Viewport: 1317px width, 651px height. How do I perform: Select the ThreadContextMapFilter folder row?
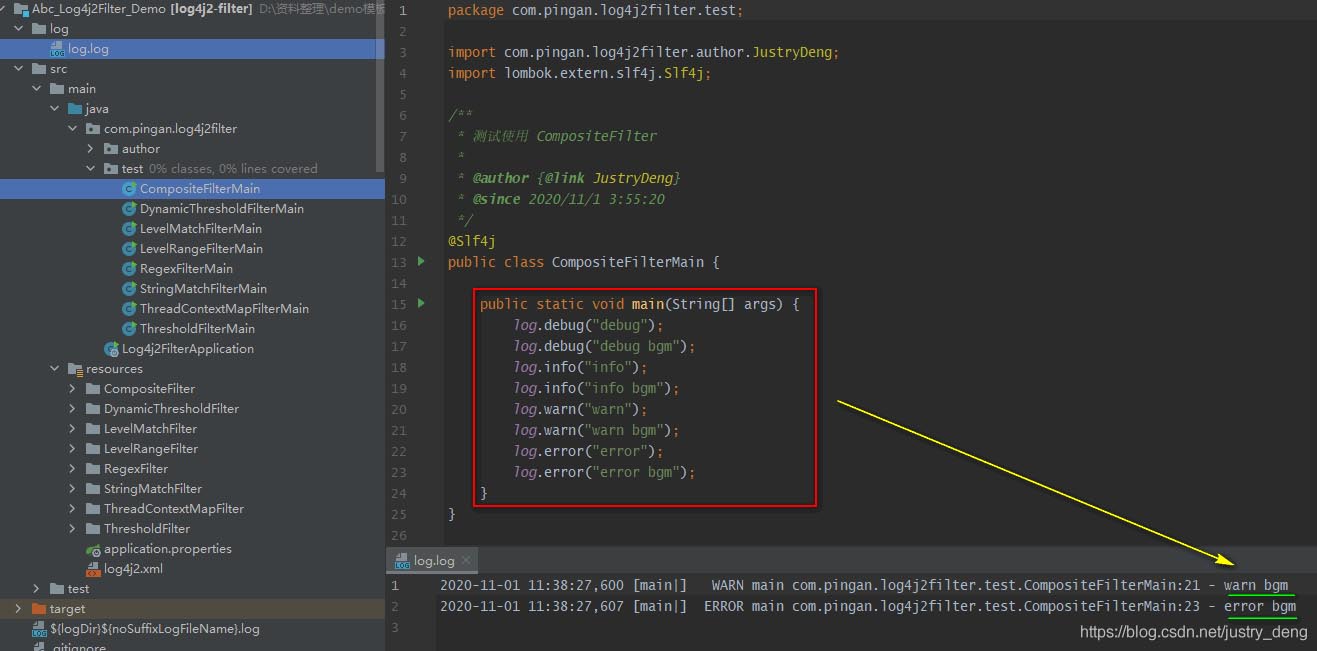tap(192, 509)
